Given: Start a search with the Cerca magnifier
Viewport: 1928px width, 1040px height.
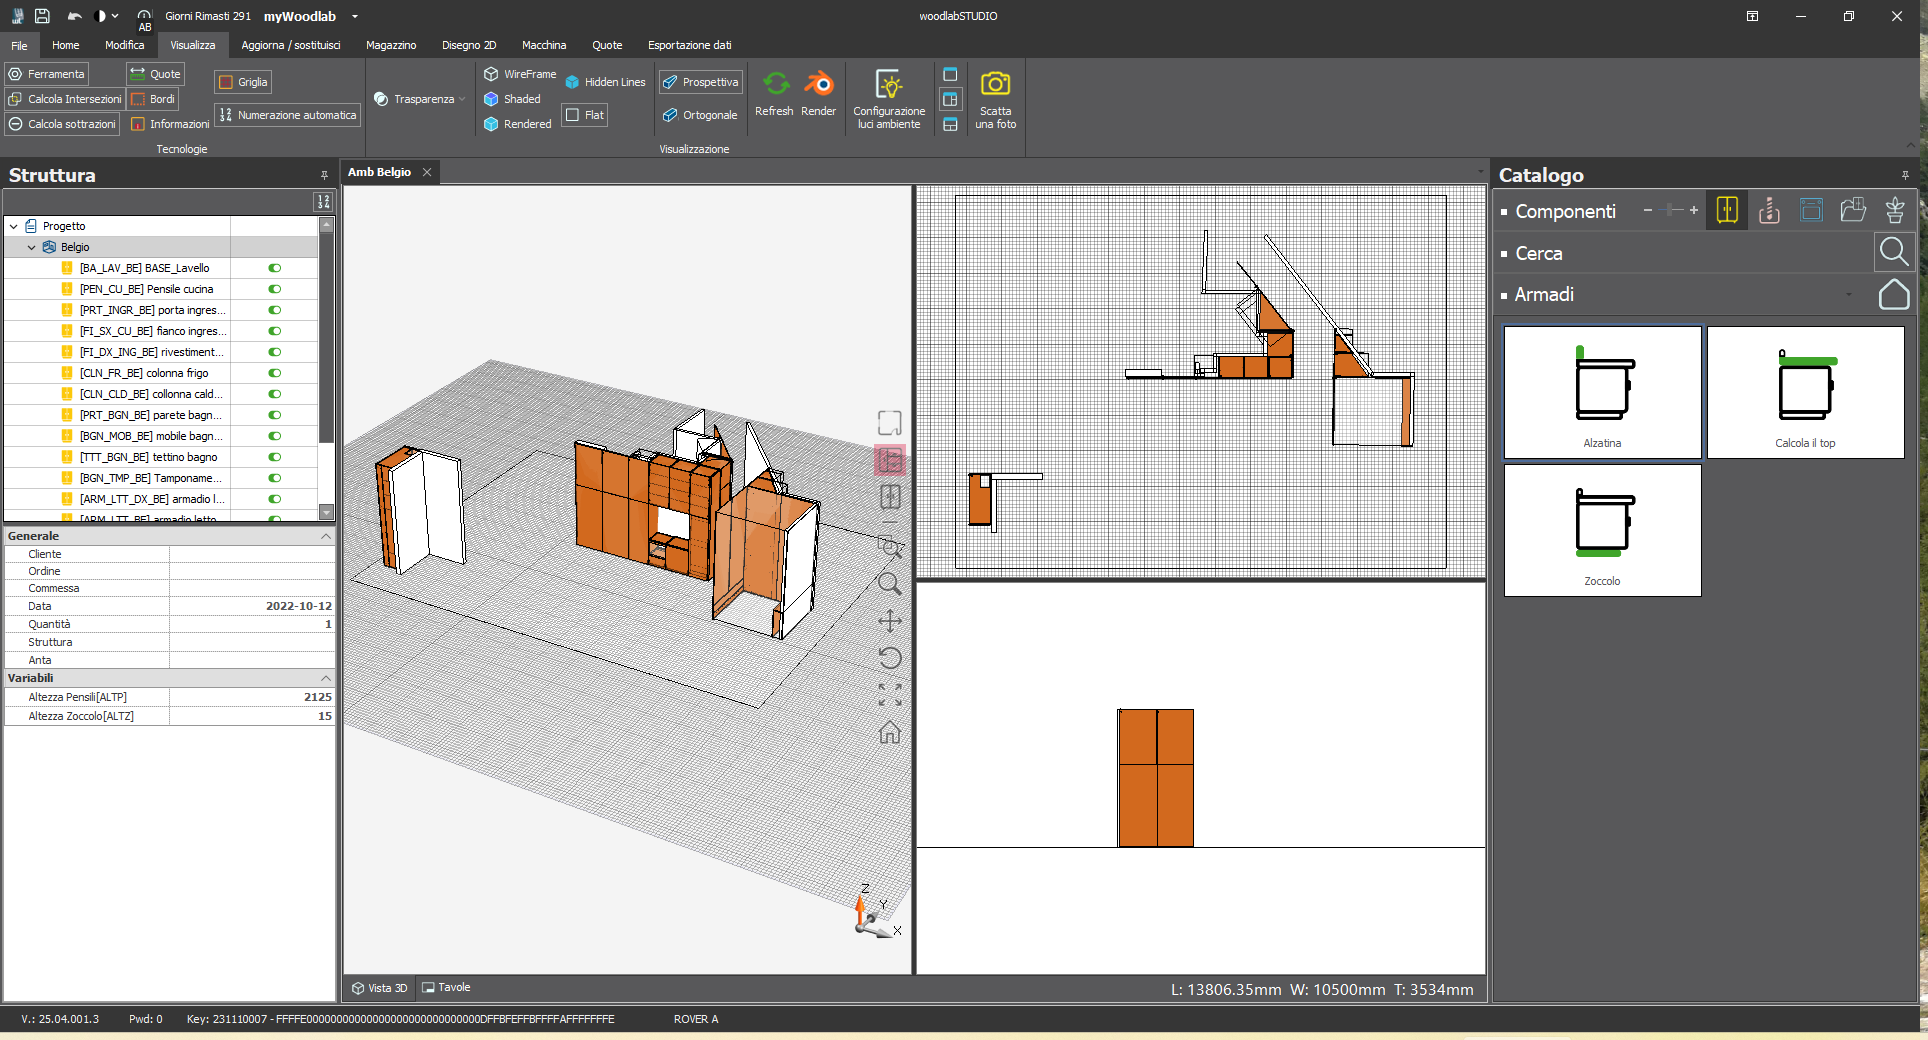Looking at the screenshot, I should 1894,252.
